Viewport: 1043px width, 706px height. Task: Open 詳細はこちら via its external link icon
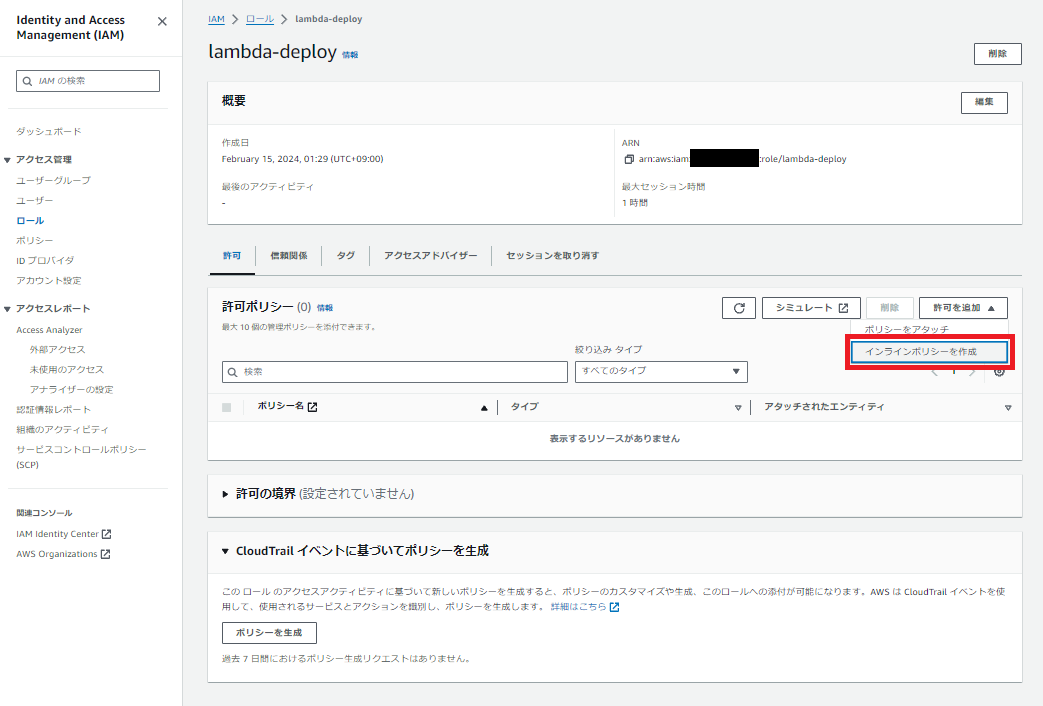(x=613, y=606)
